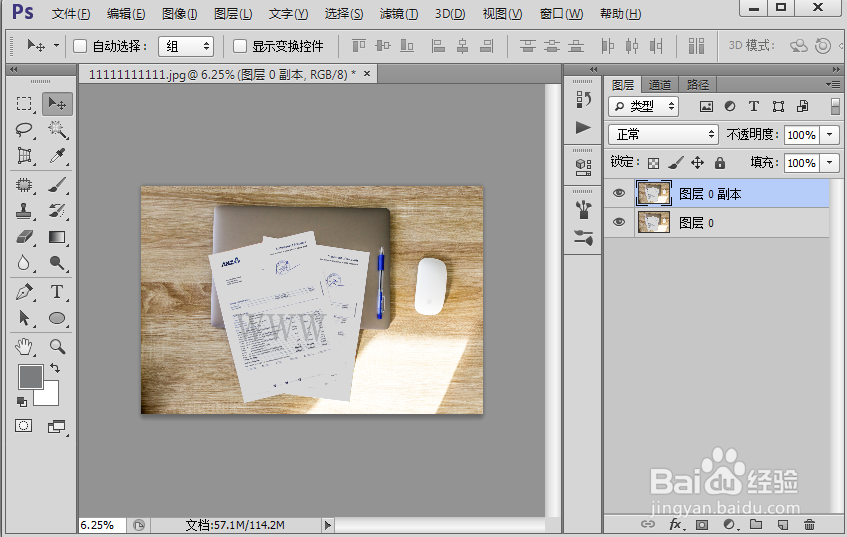Change screen mode from toolbox
Image resolution: width=847 pixels, height=537 pixels.
56,427
